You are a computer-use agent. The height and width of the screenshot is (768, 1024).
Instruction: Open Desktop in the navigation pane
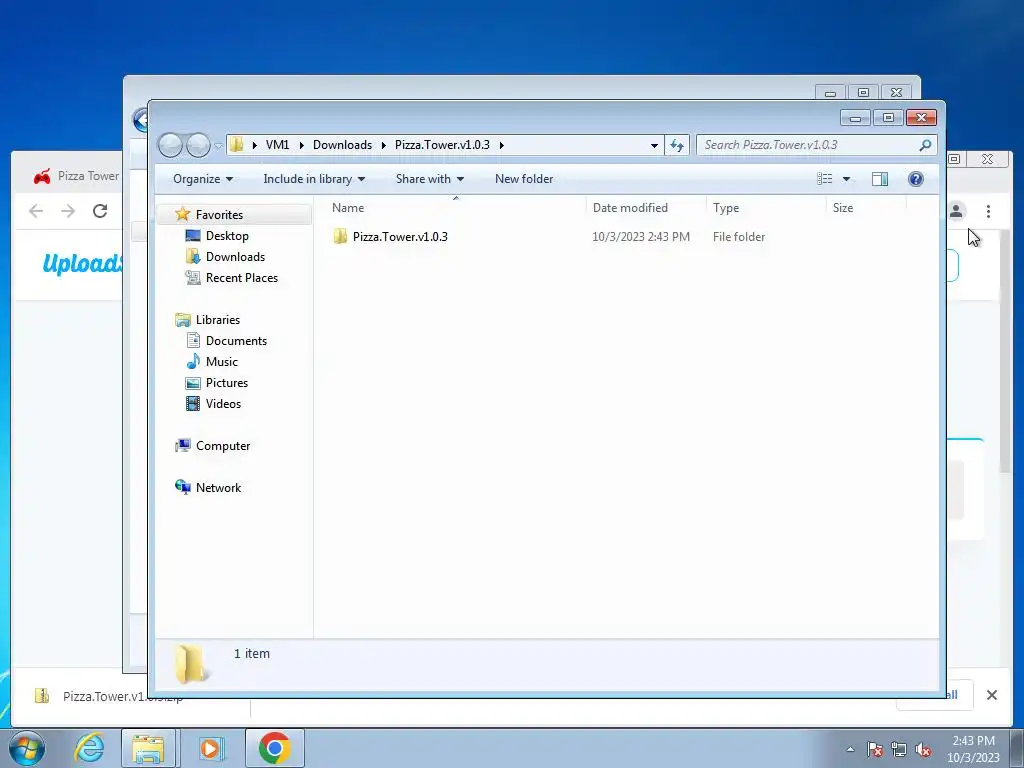click(227, 236)
